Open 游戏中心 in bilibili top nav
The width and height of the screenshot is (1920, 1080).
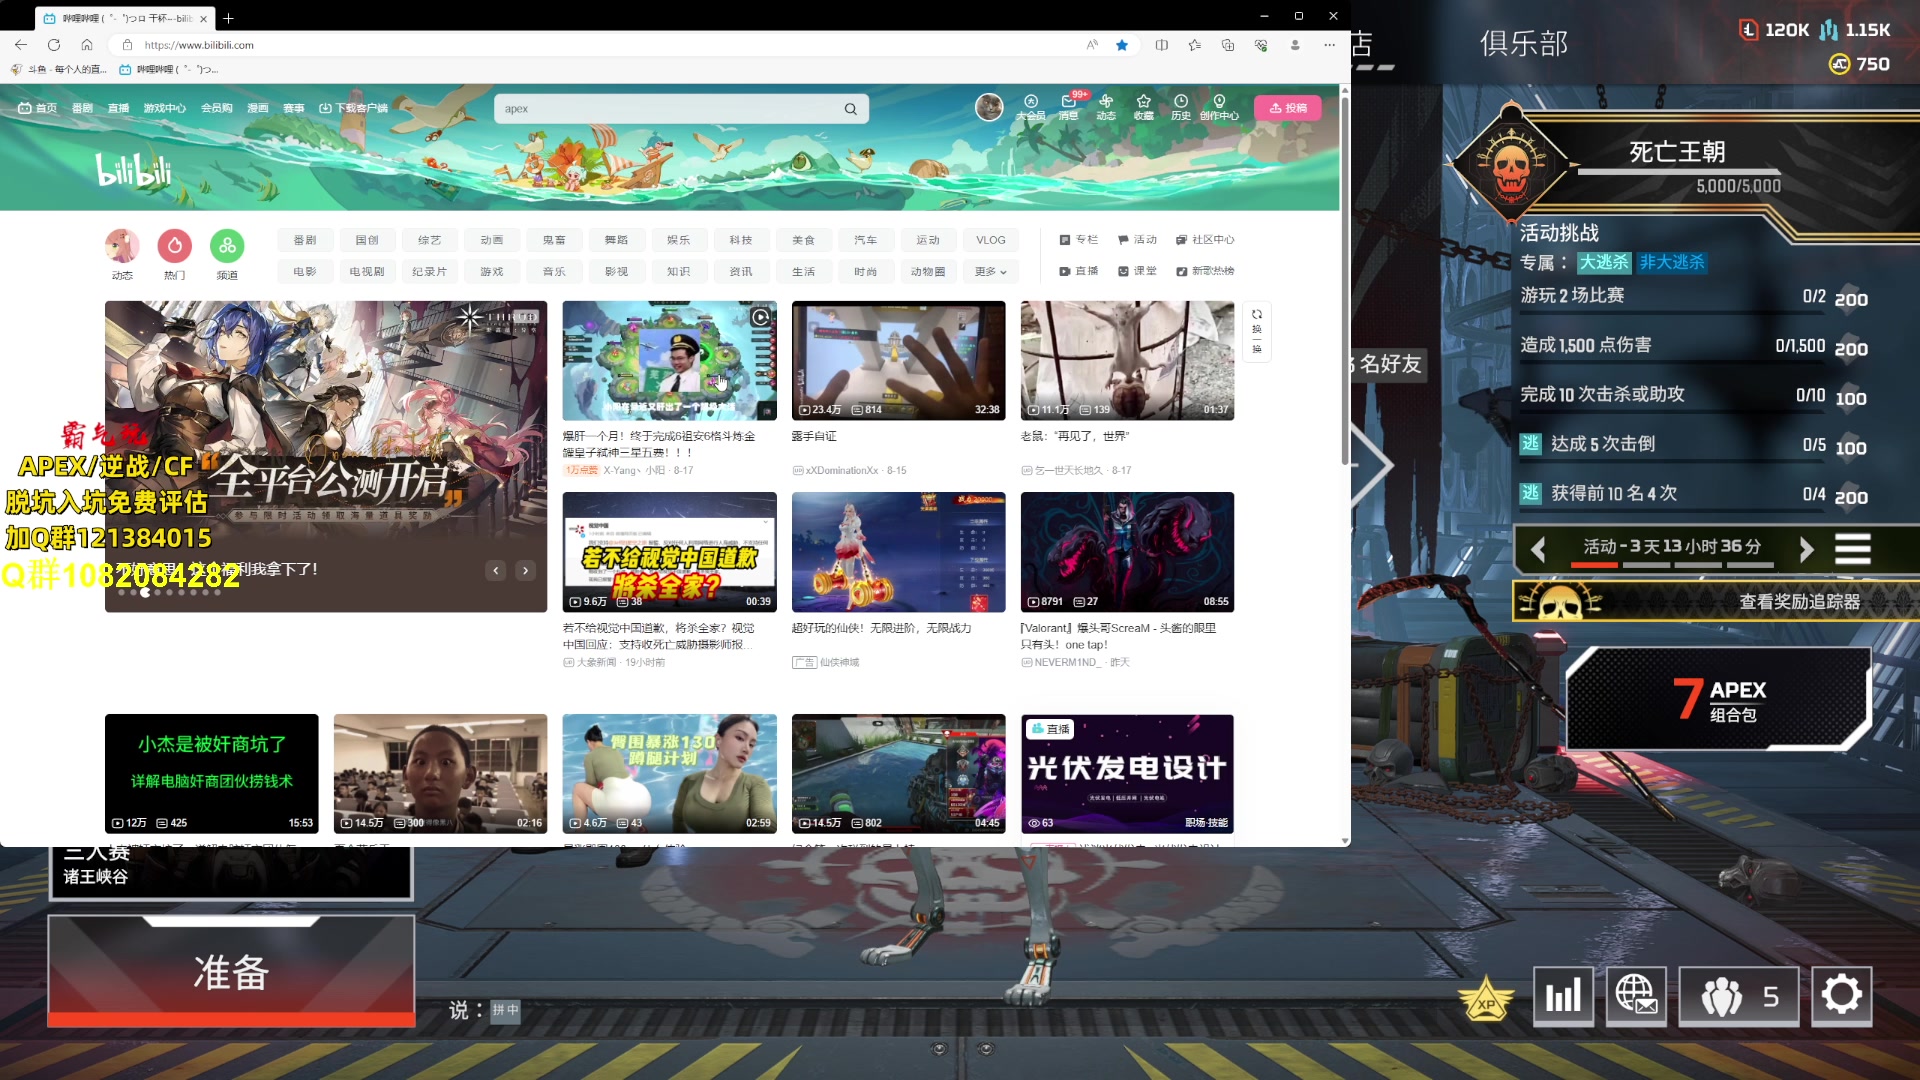[164, 108]
